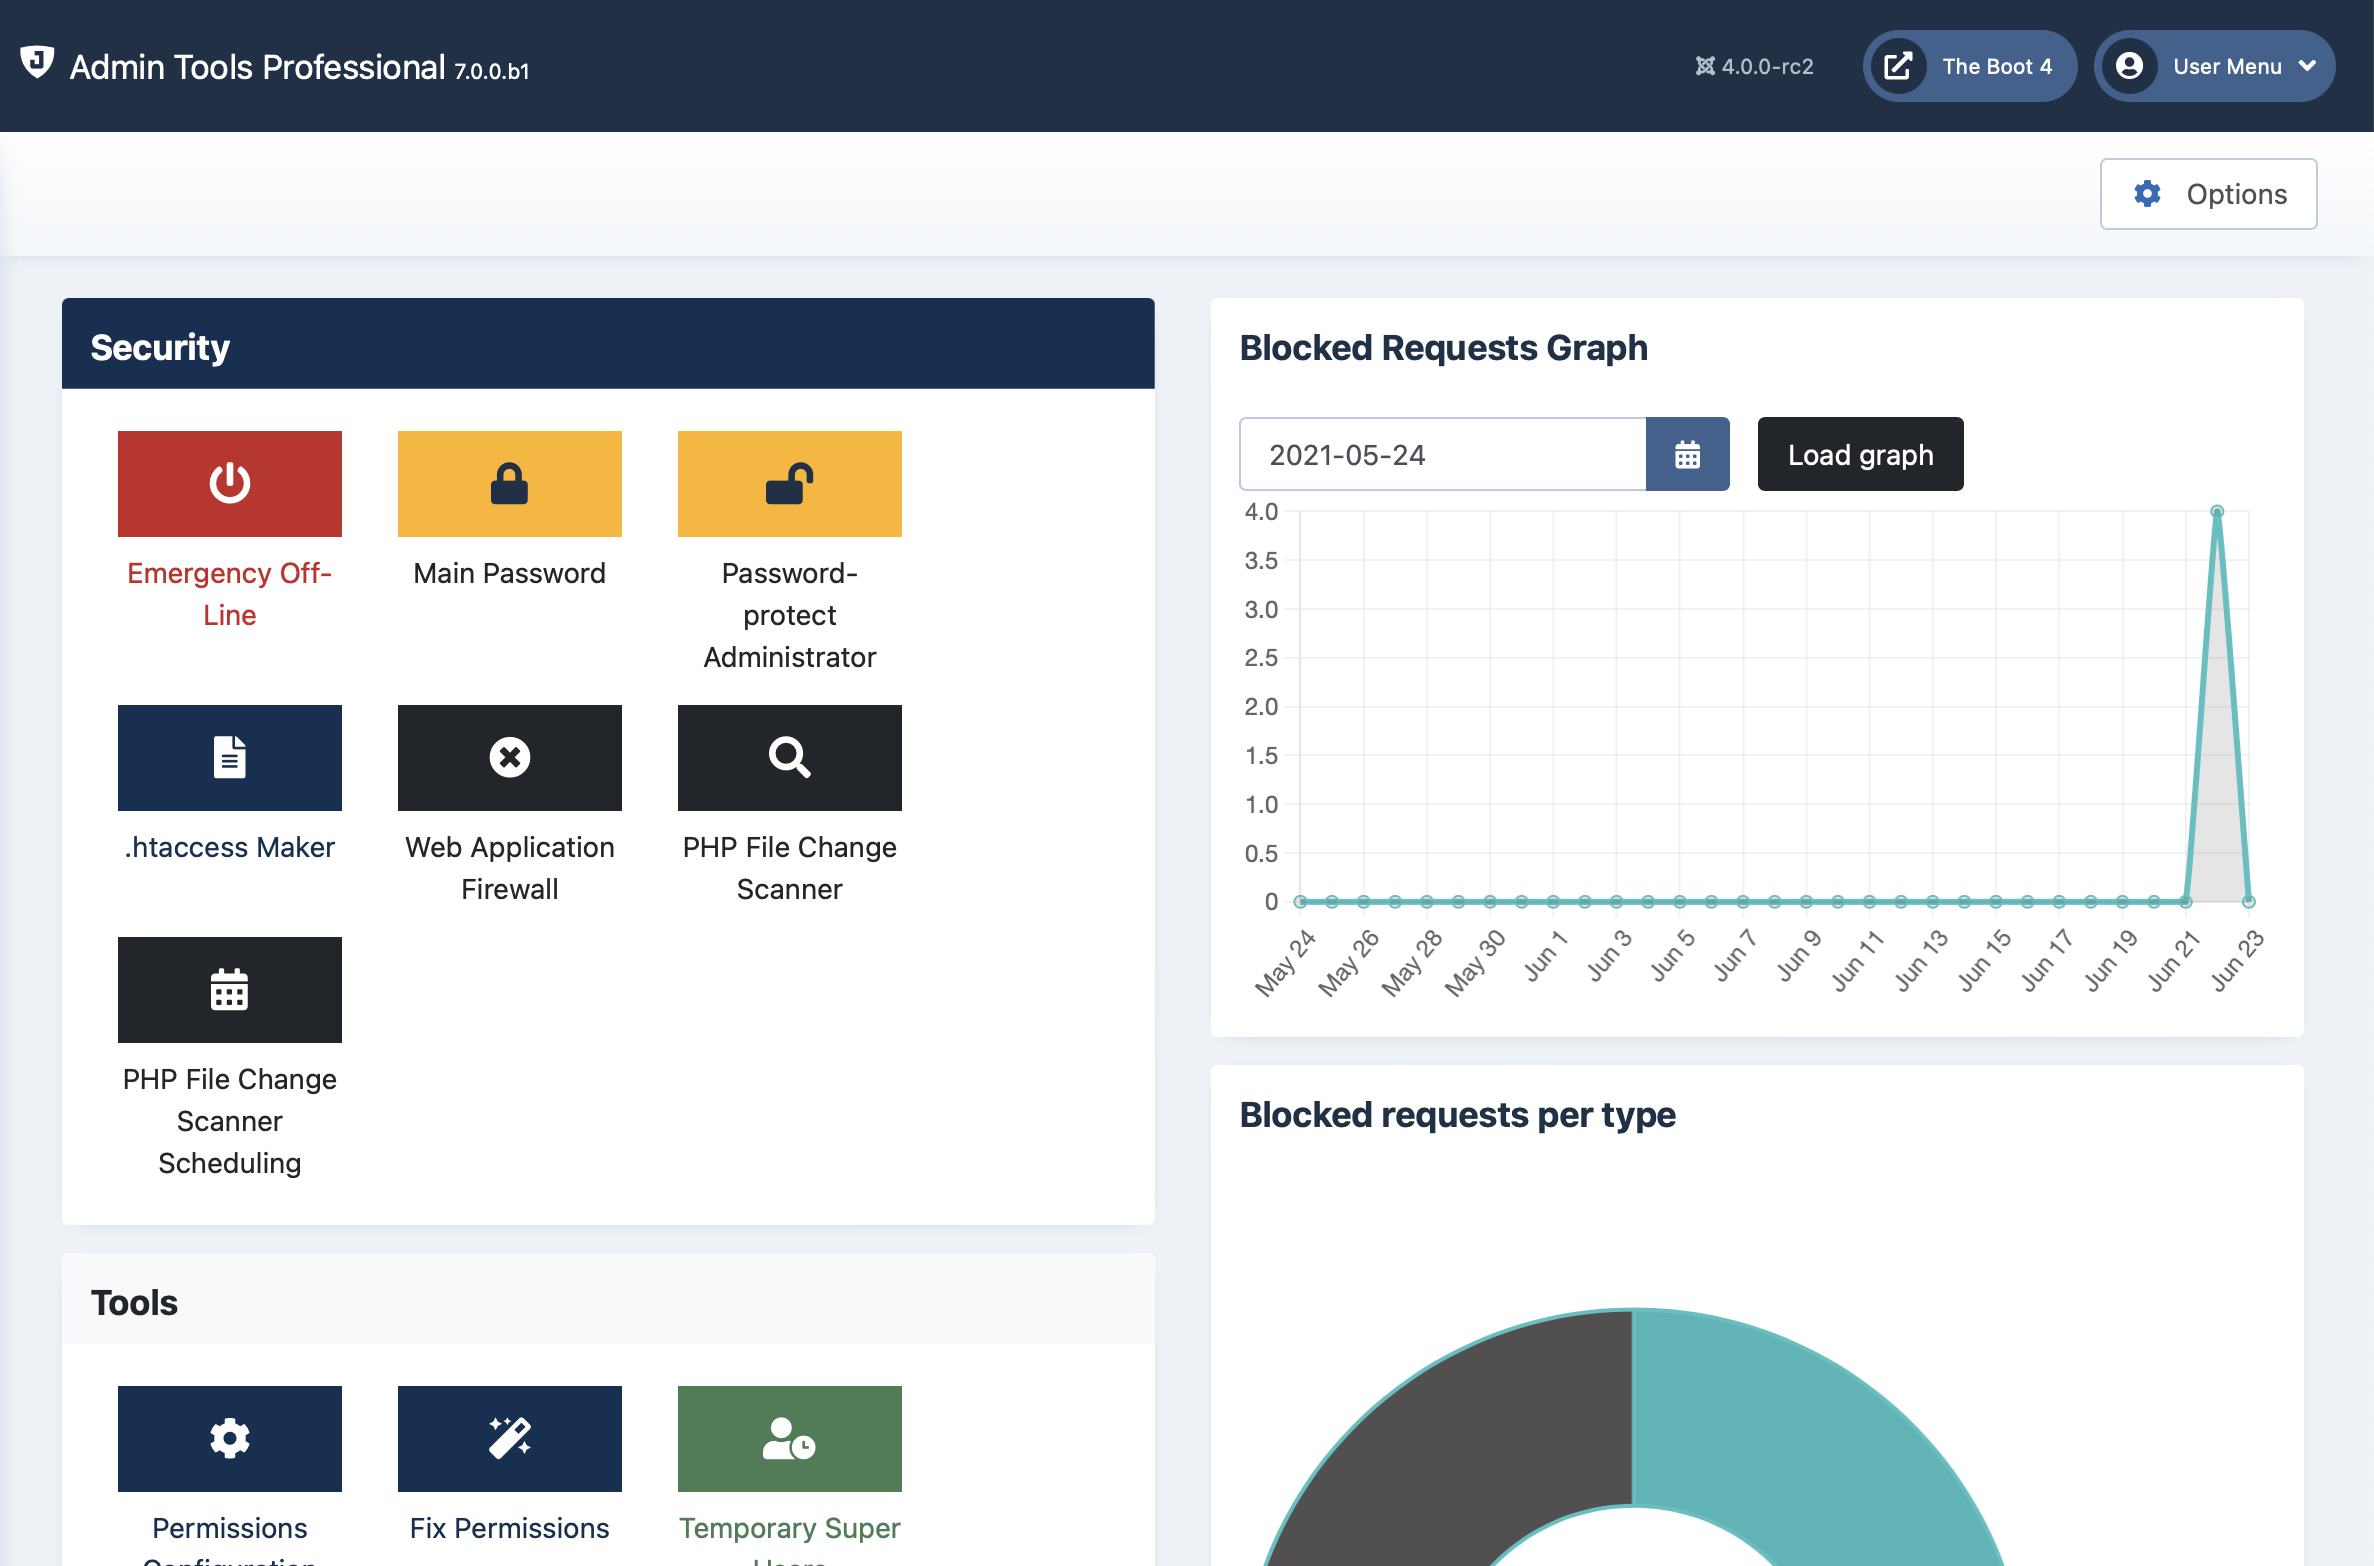Click the Tools panel header
Screen dimensions: 2374x1566
608,1299
